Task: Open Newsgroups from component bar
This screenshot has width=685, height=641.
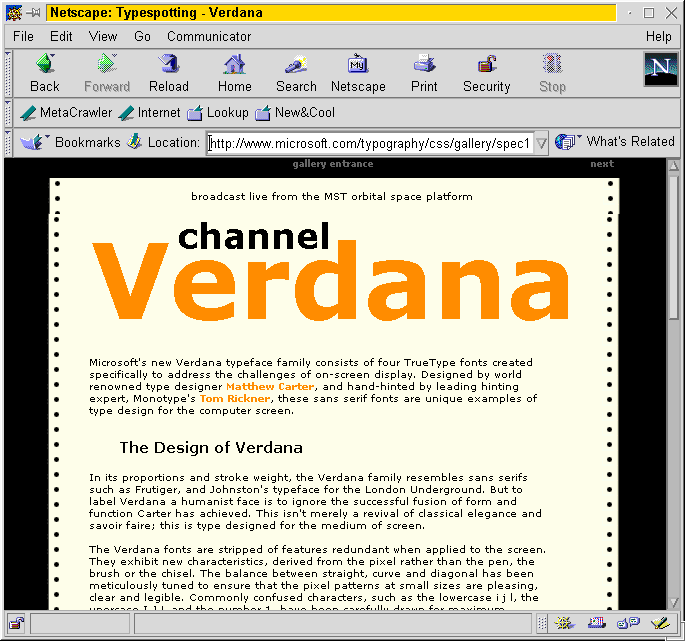Action: (x=628, y=624)
